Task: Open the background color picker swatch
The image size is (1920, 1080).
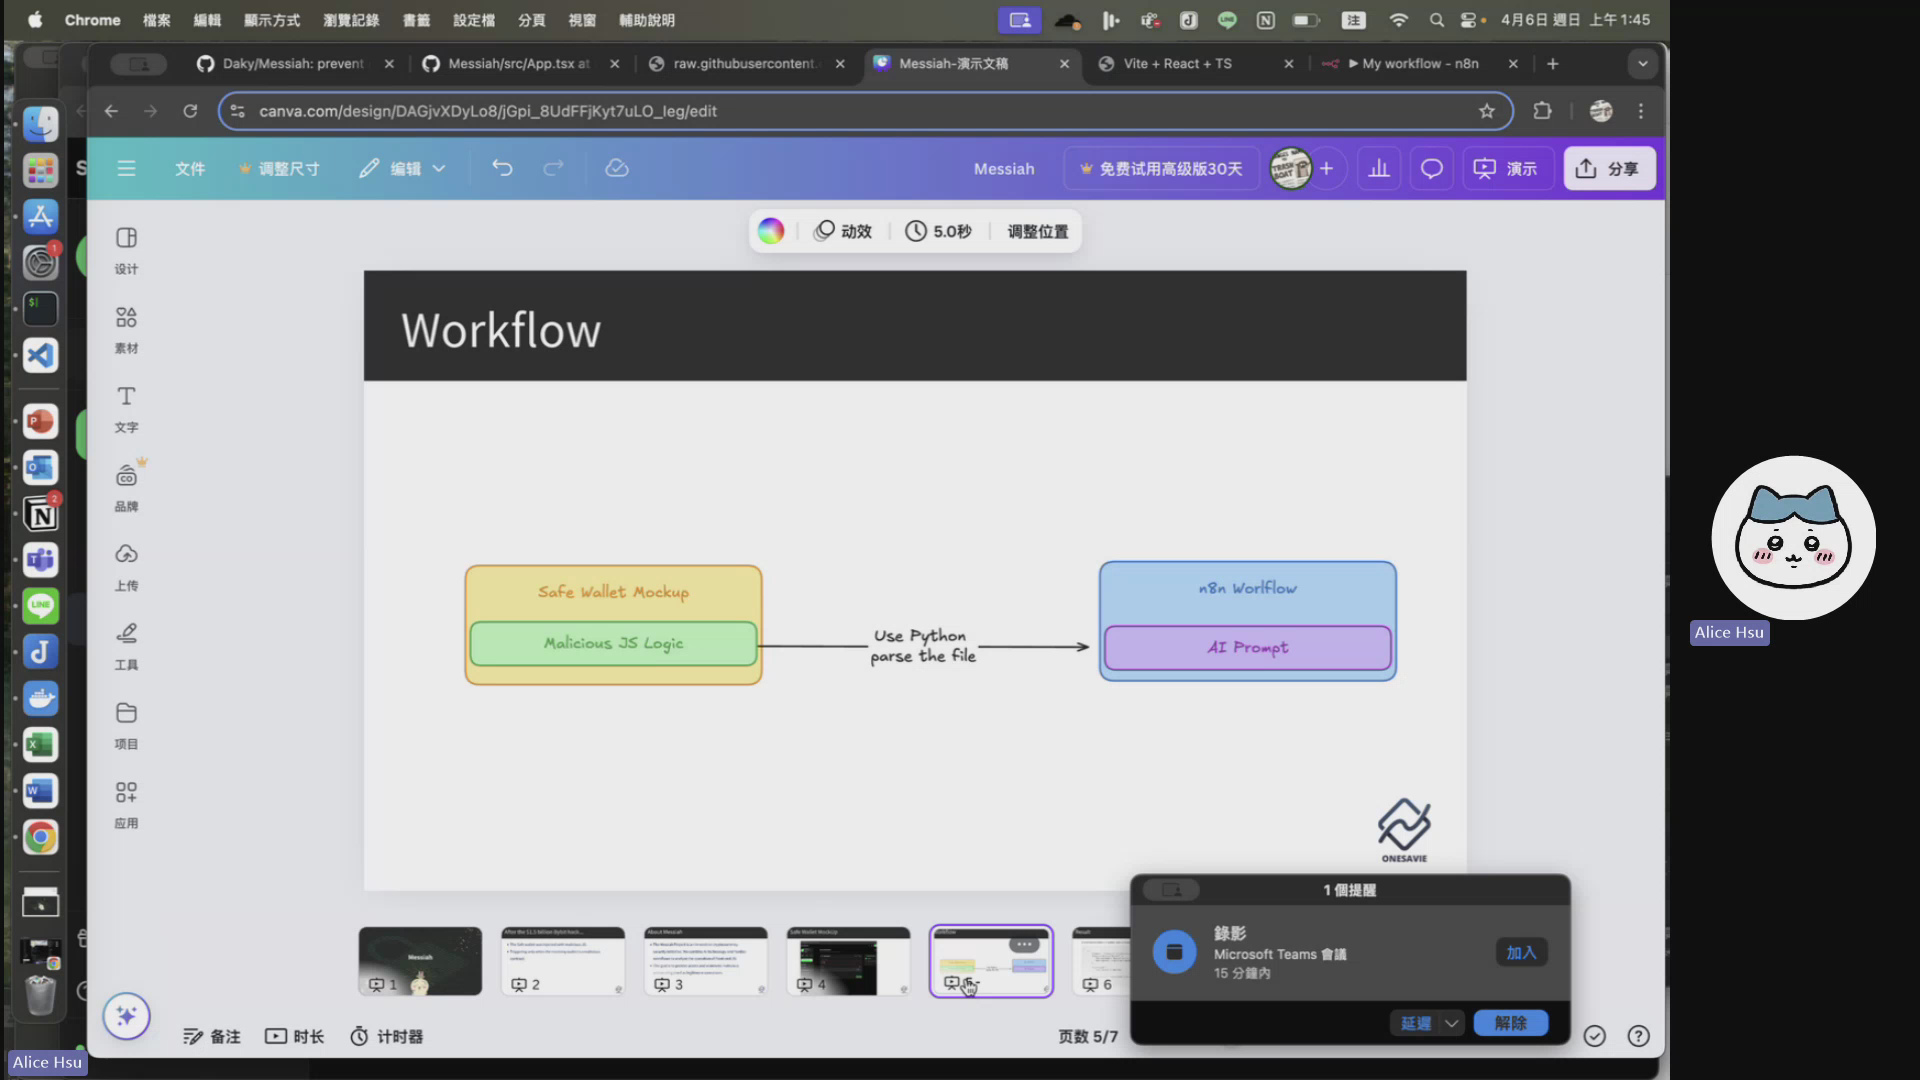Action: (770, 231)
